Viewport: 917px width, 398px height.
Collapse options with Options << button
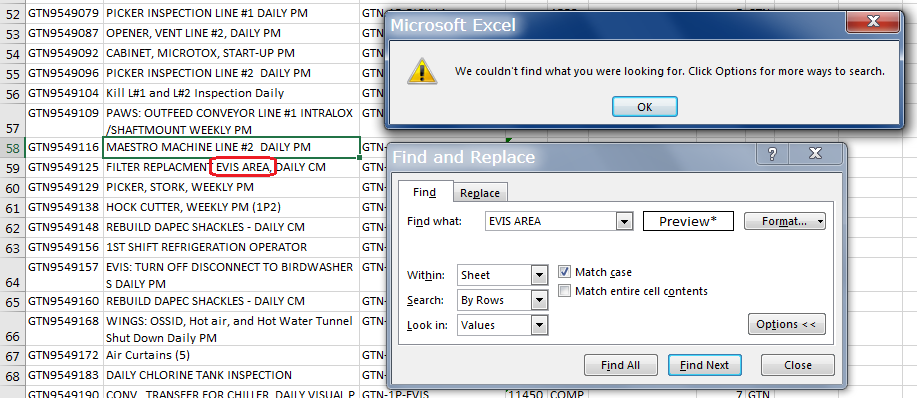(787, 324)
